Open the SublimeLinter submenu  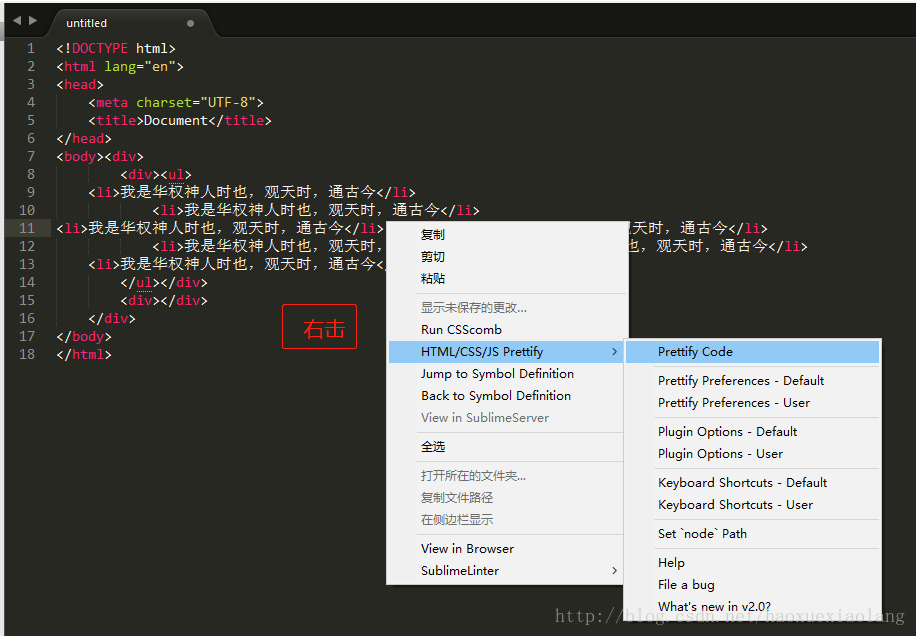(x=507, y=571)
